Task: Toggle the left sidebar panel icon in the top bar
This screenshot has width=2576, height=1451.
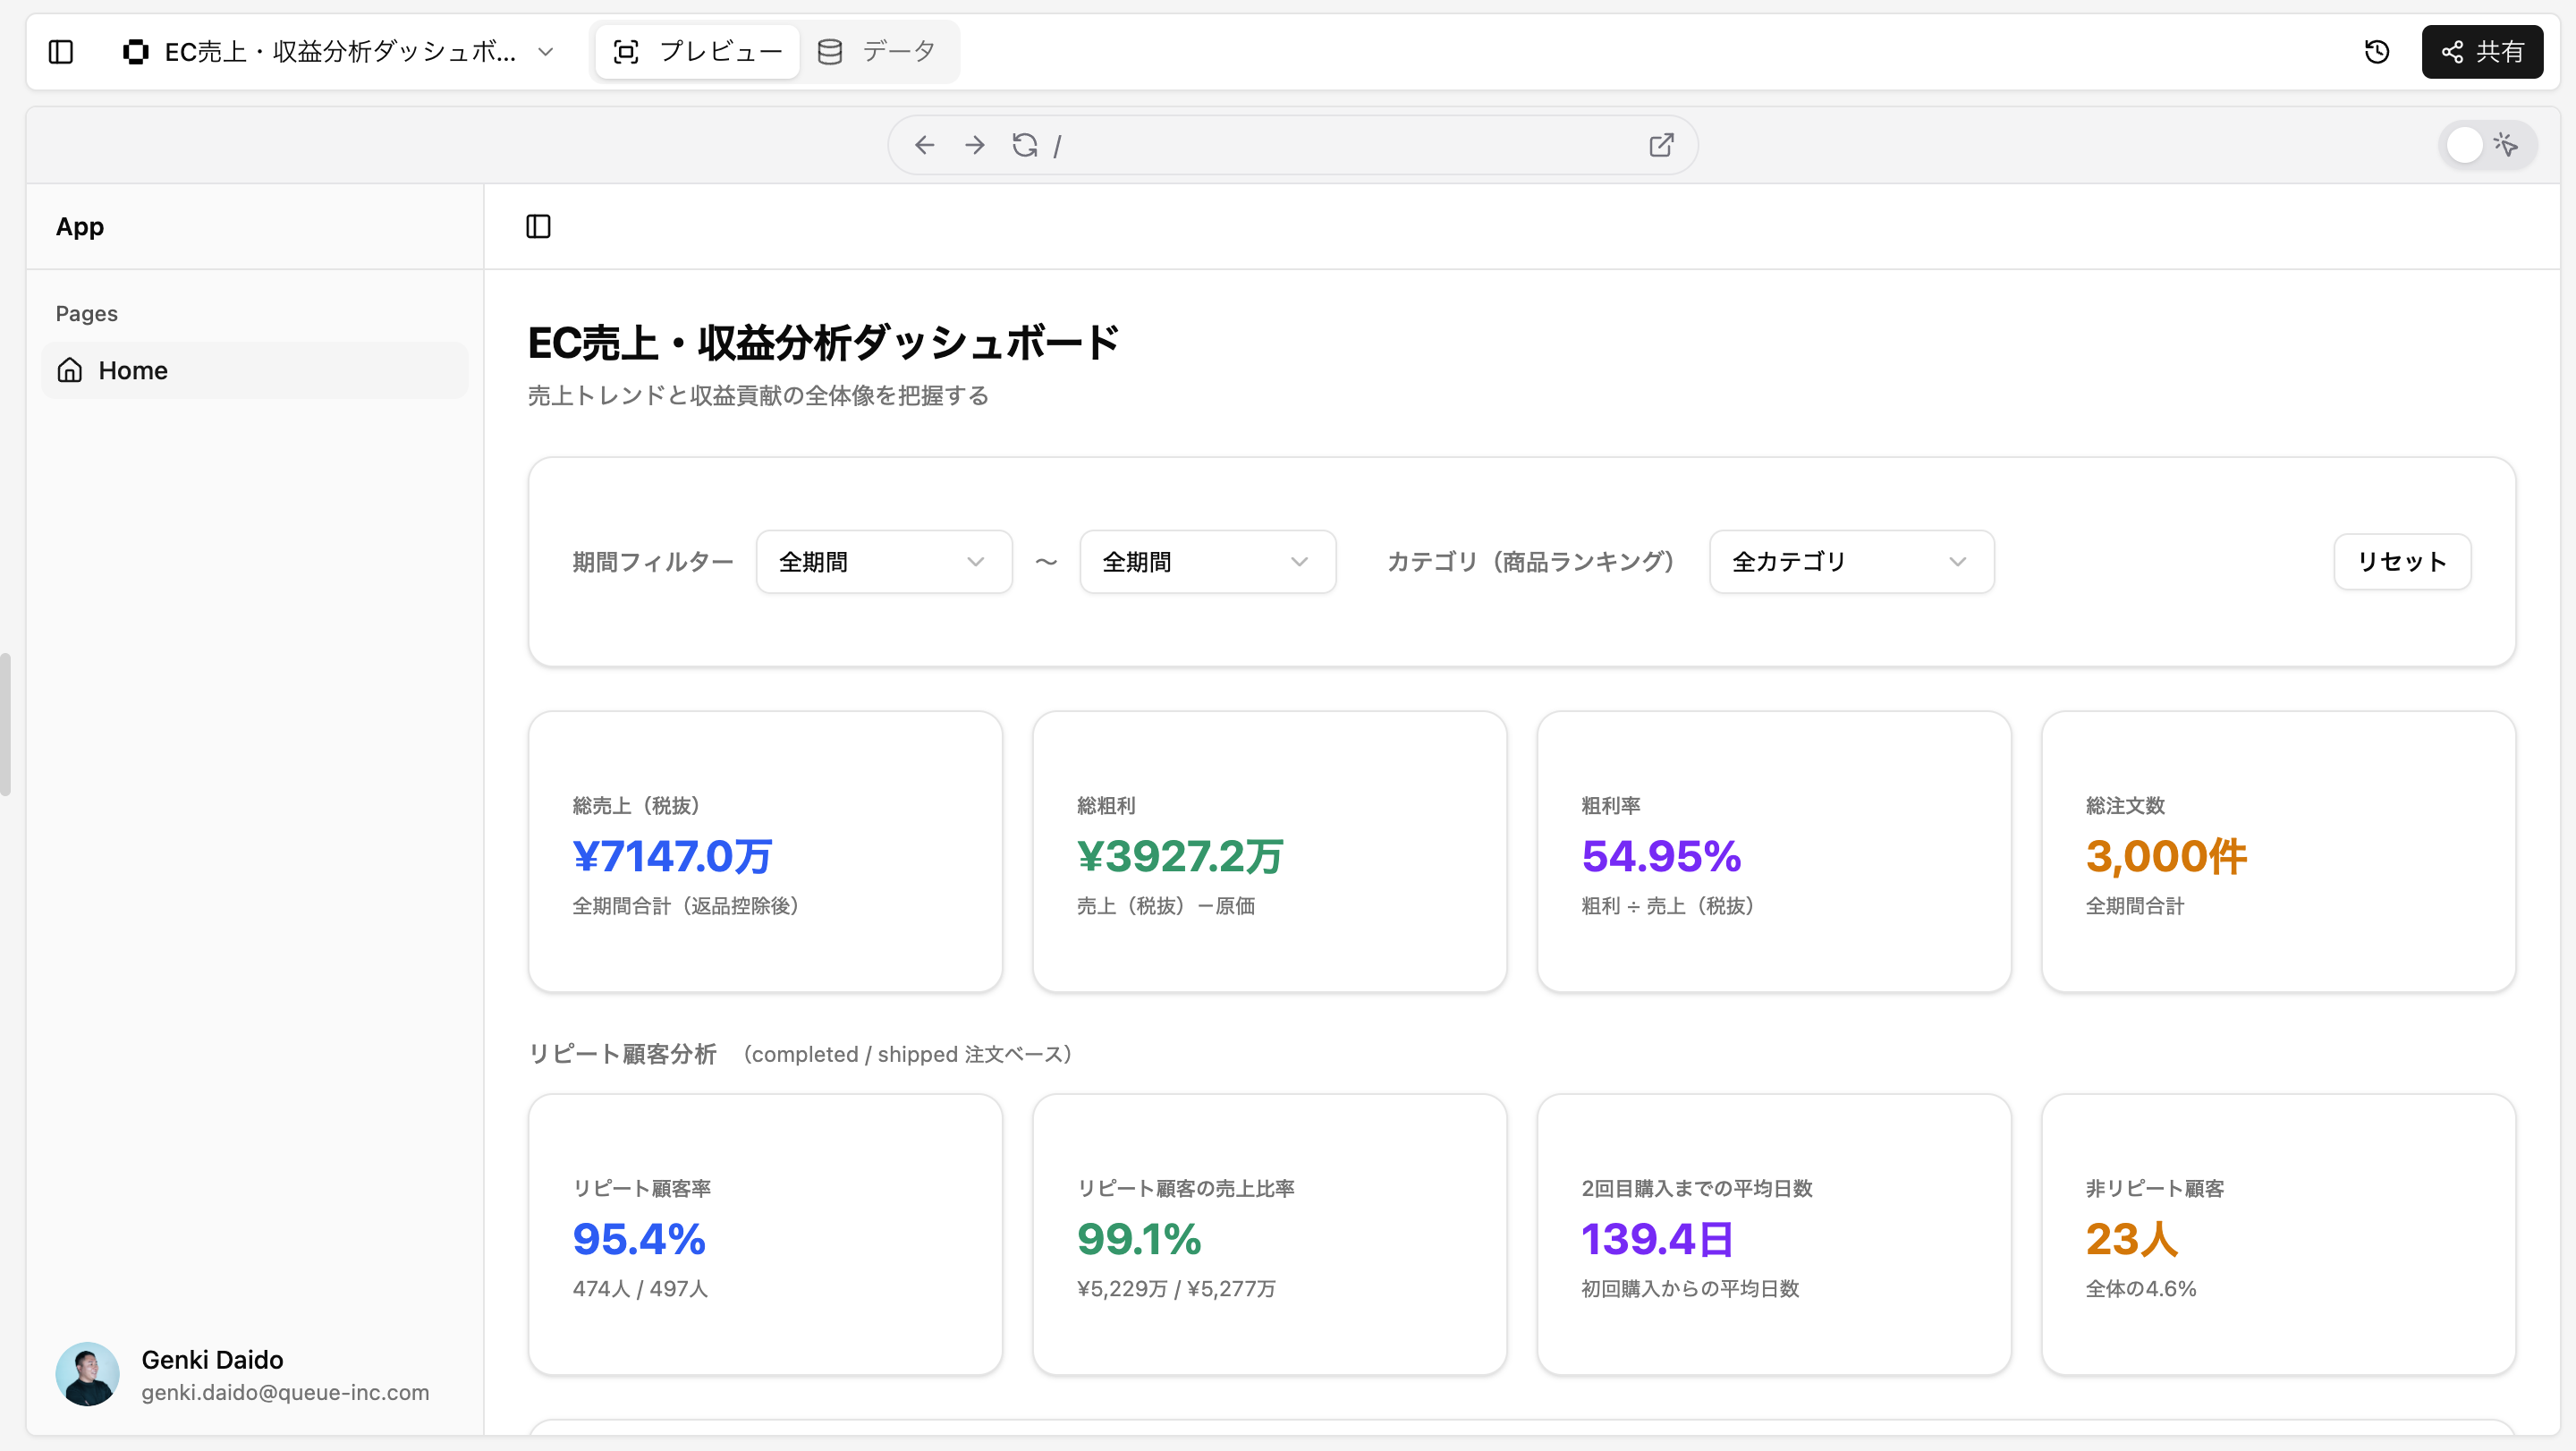Action: 61,52
